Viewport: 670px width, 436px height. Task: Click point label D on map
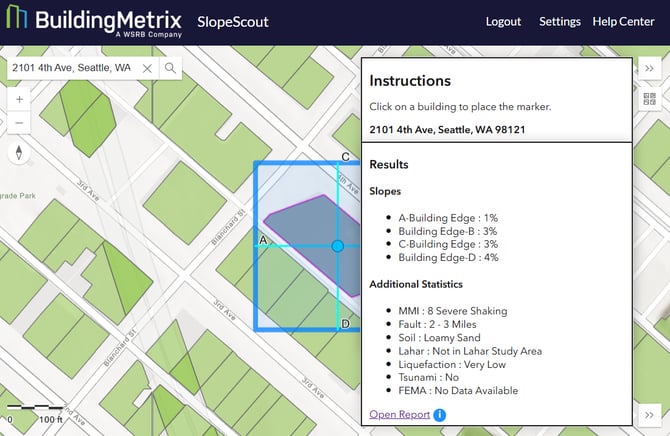pos(346,324)
